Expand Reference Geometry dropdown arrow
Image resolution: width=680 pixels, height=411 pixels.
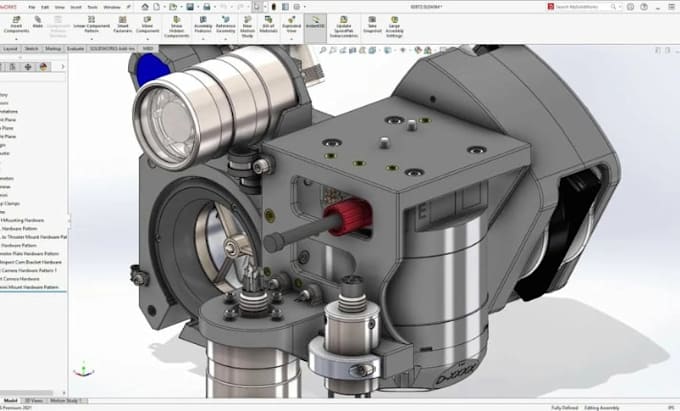[x=226, y=39]
